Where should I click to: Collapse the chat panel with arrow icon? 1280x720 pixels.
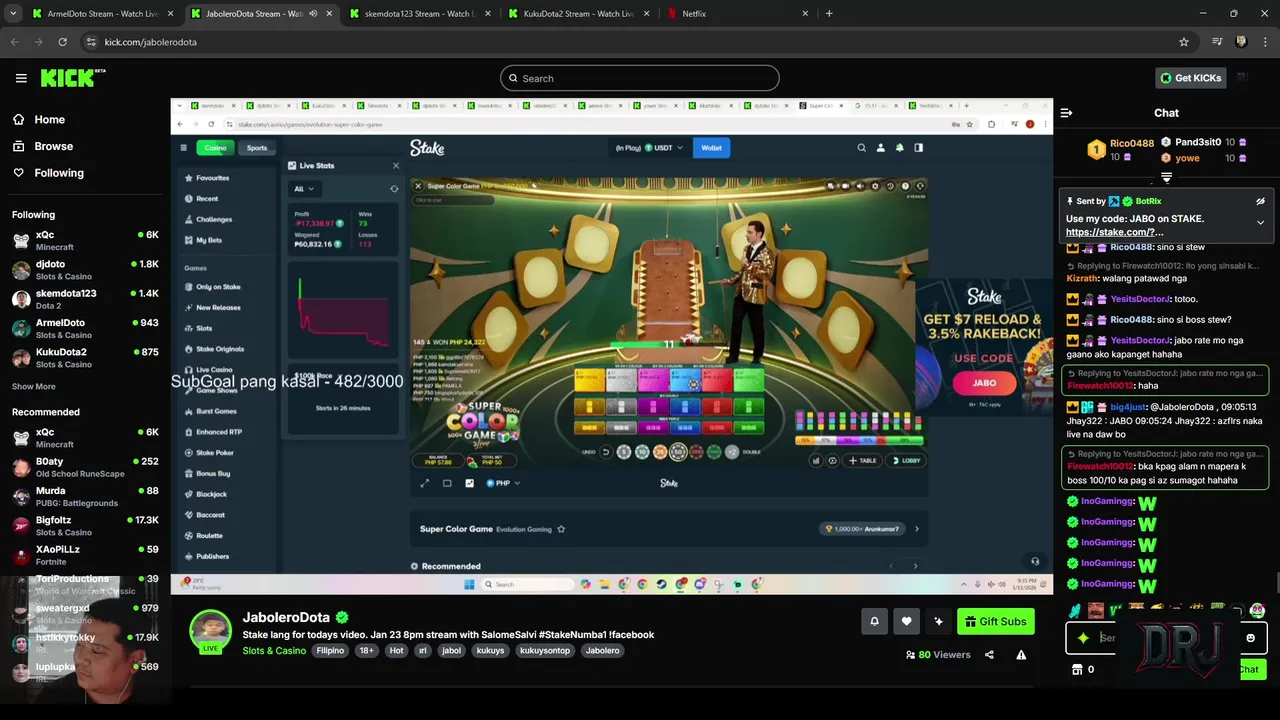point(1066,113)
